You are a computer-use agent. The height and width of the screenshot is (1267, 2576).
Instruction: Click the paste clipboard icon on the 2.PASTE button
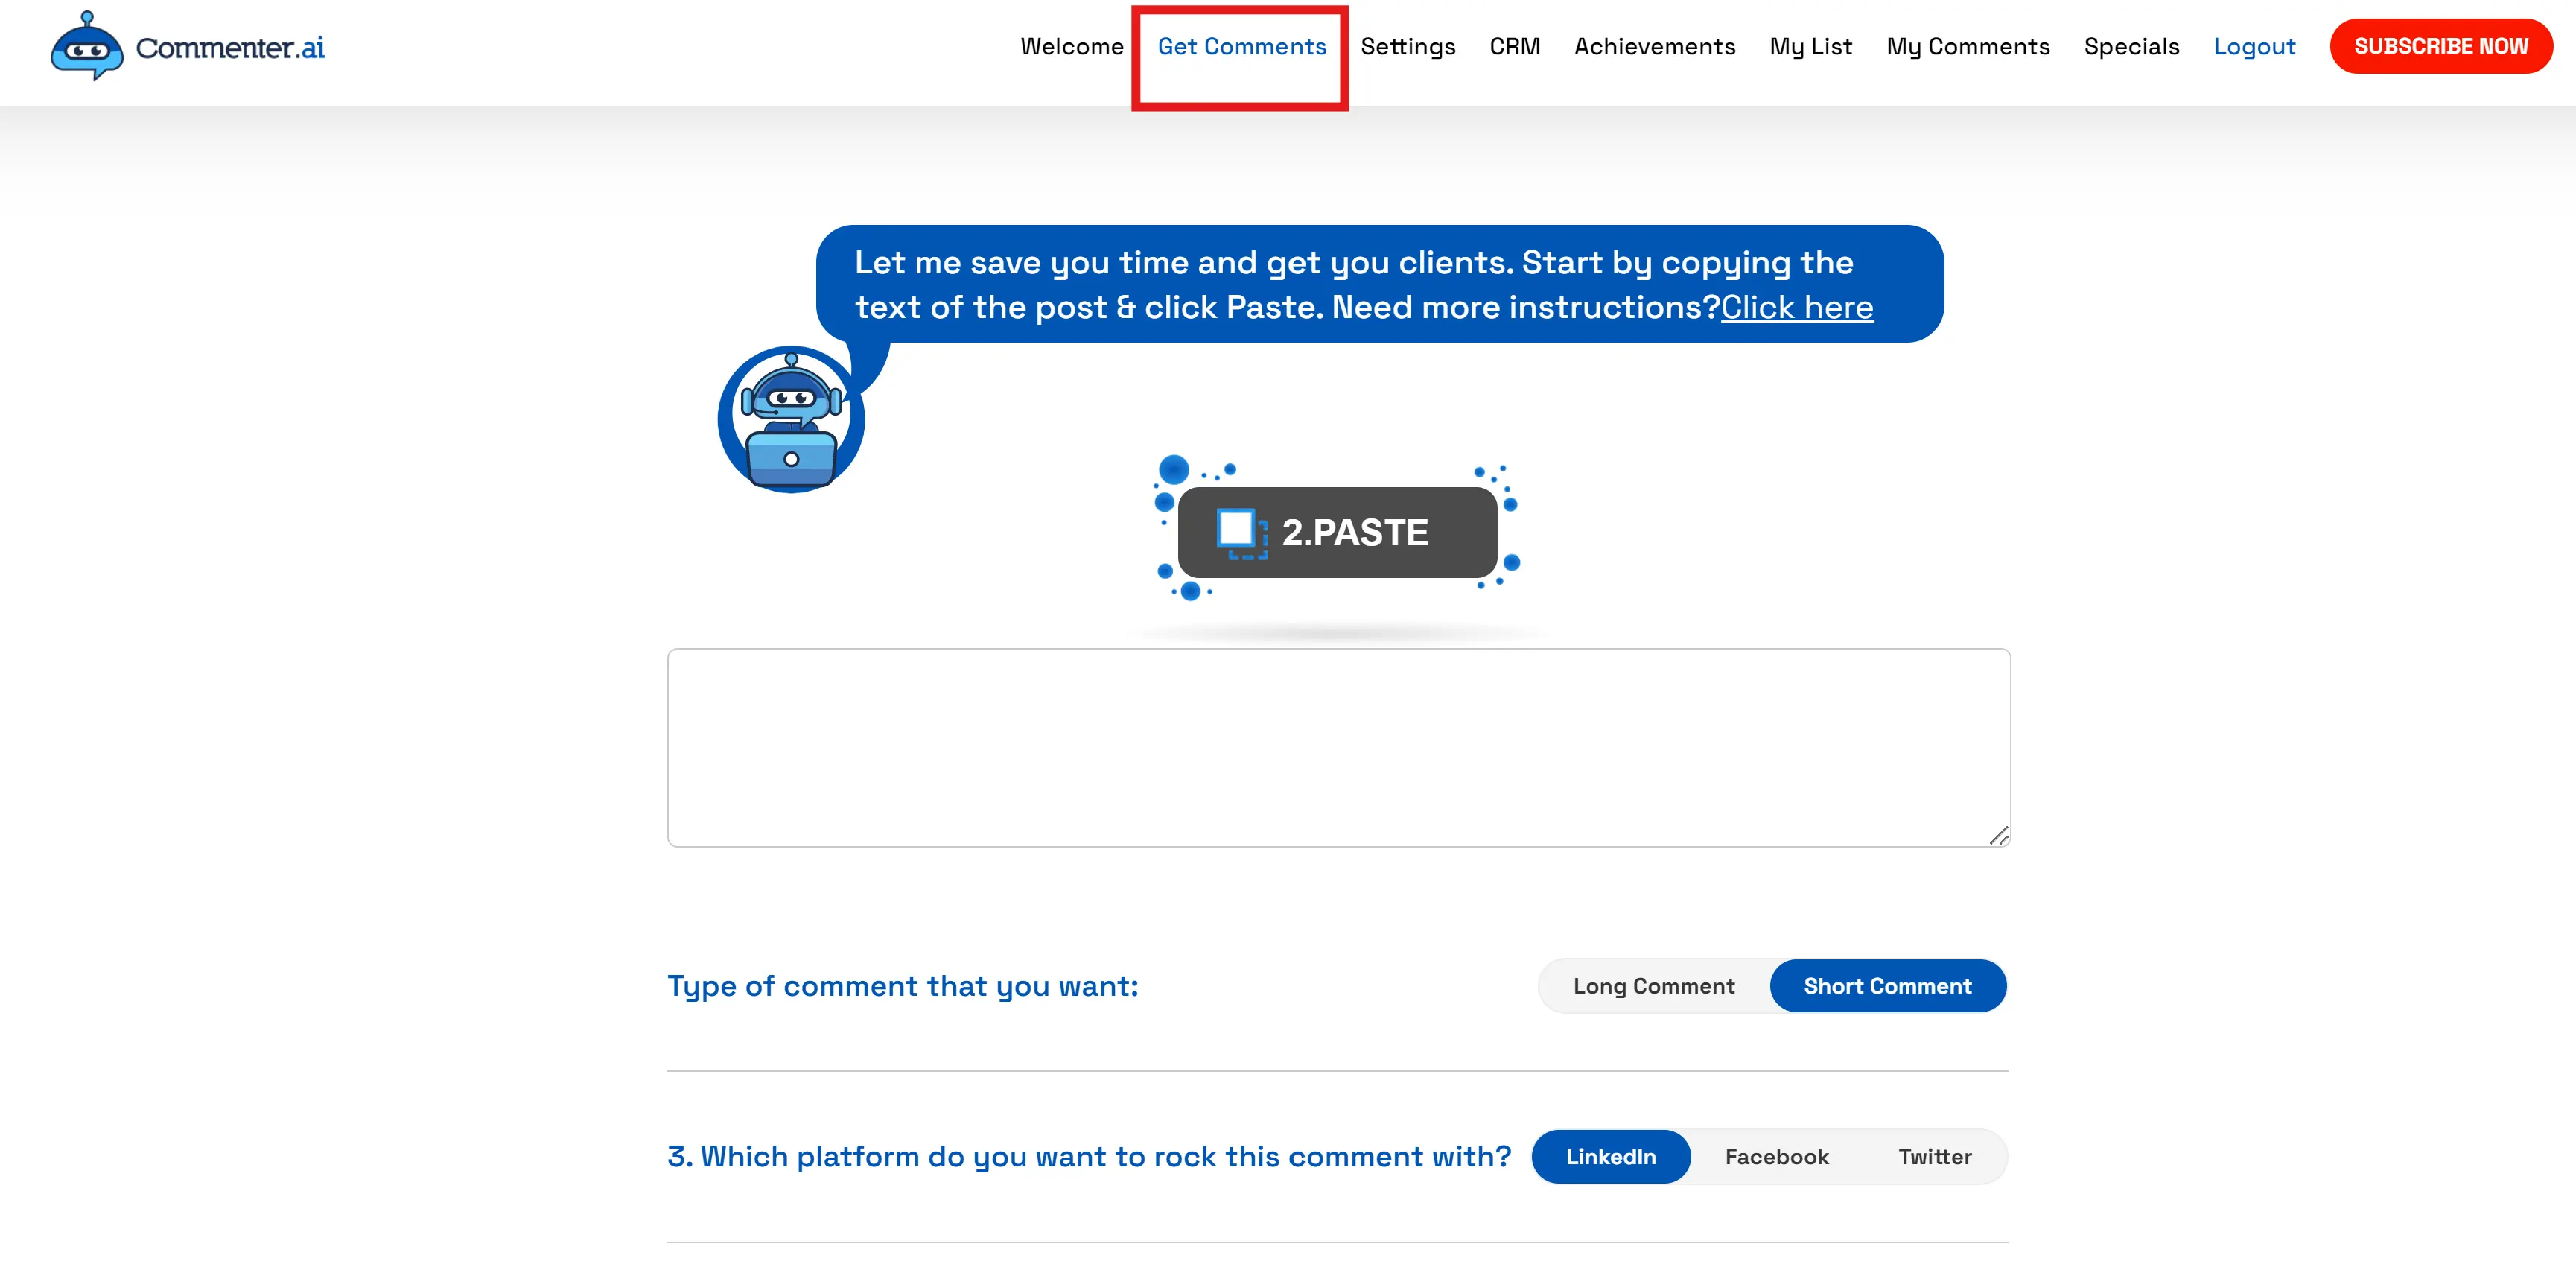click(1240, 532)
